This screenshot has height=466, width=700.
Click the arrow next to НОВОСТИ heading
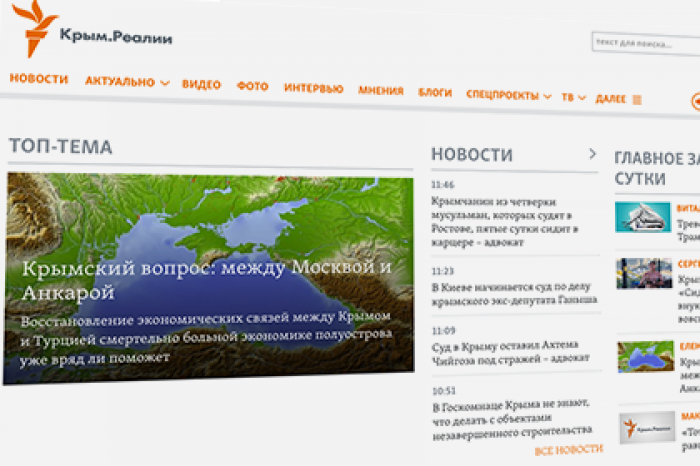592,154
